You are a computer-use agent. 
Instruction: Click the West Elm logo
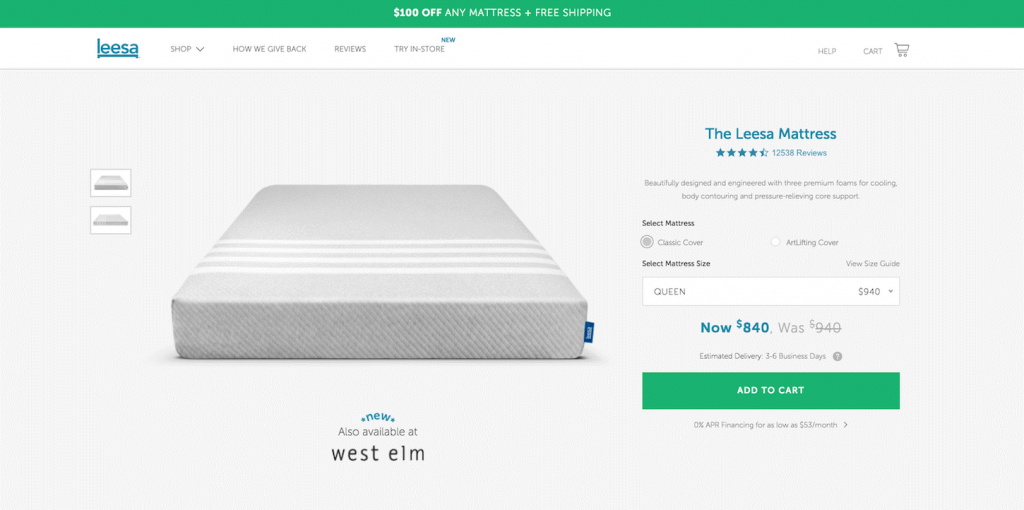click(377, 453)
